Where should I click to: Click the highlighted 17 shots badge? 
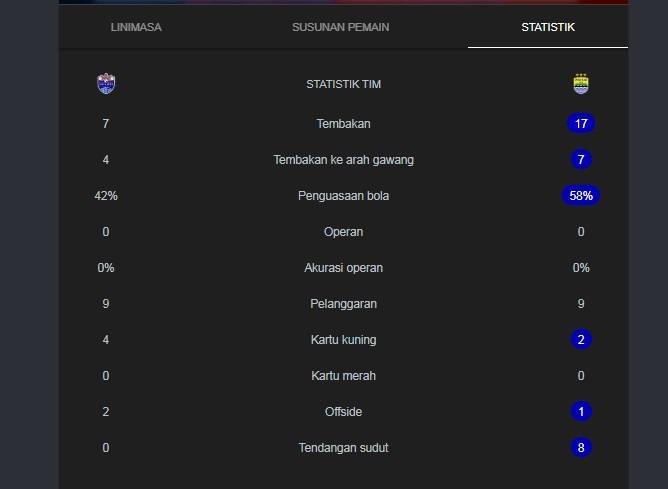581,124
